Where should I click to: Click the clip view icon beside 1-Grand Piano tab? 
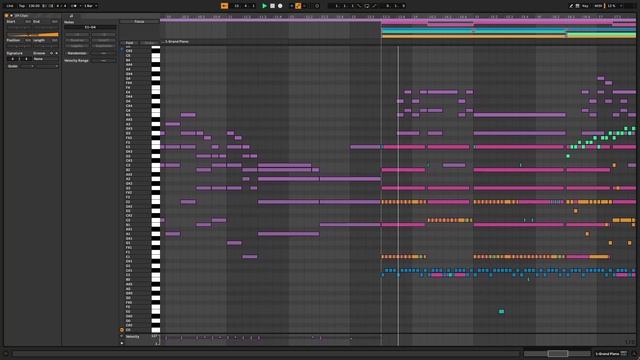pyautogui.click(x=624, y=353)
